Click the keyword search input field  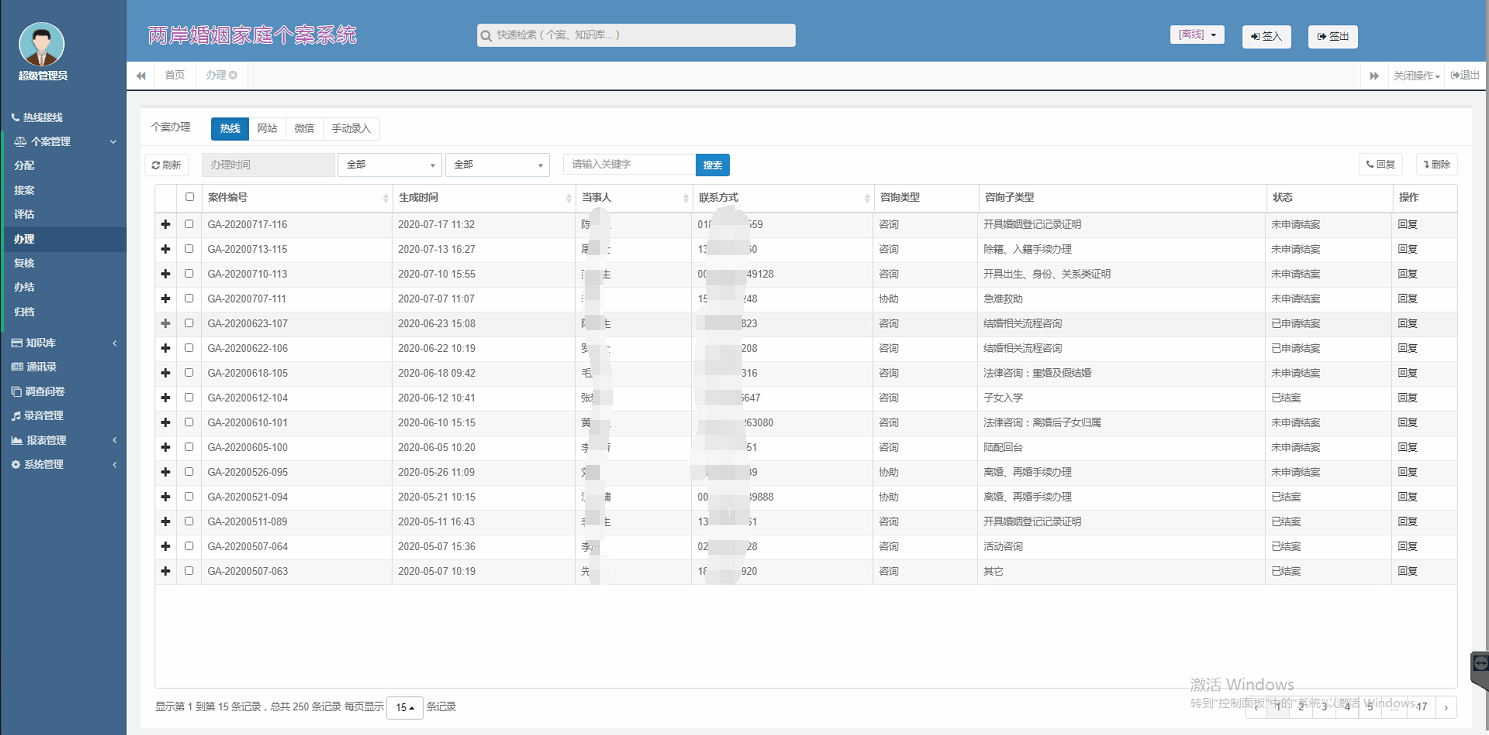pyautogui.click(x=628, y=165)
